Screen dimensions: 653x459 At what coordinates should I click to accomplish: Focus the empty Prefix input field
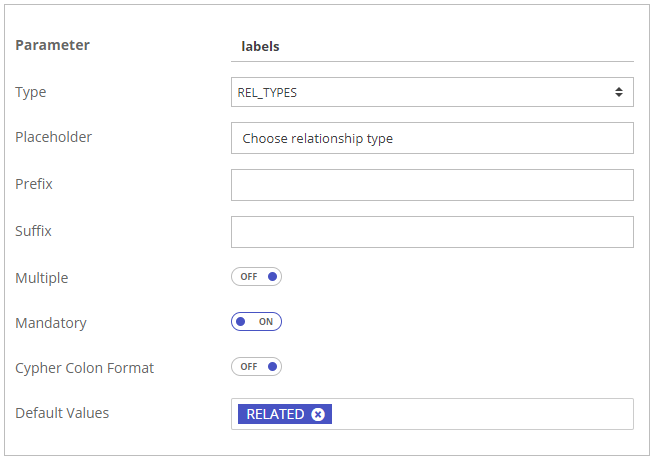click(x=432, y=185)
